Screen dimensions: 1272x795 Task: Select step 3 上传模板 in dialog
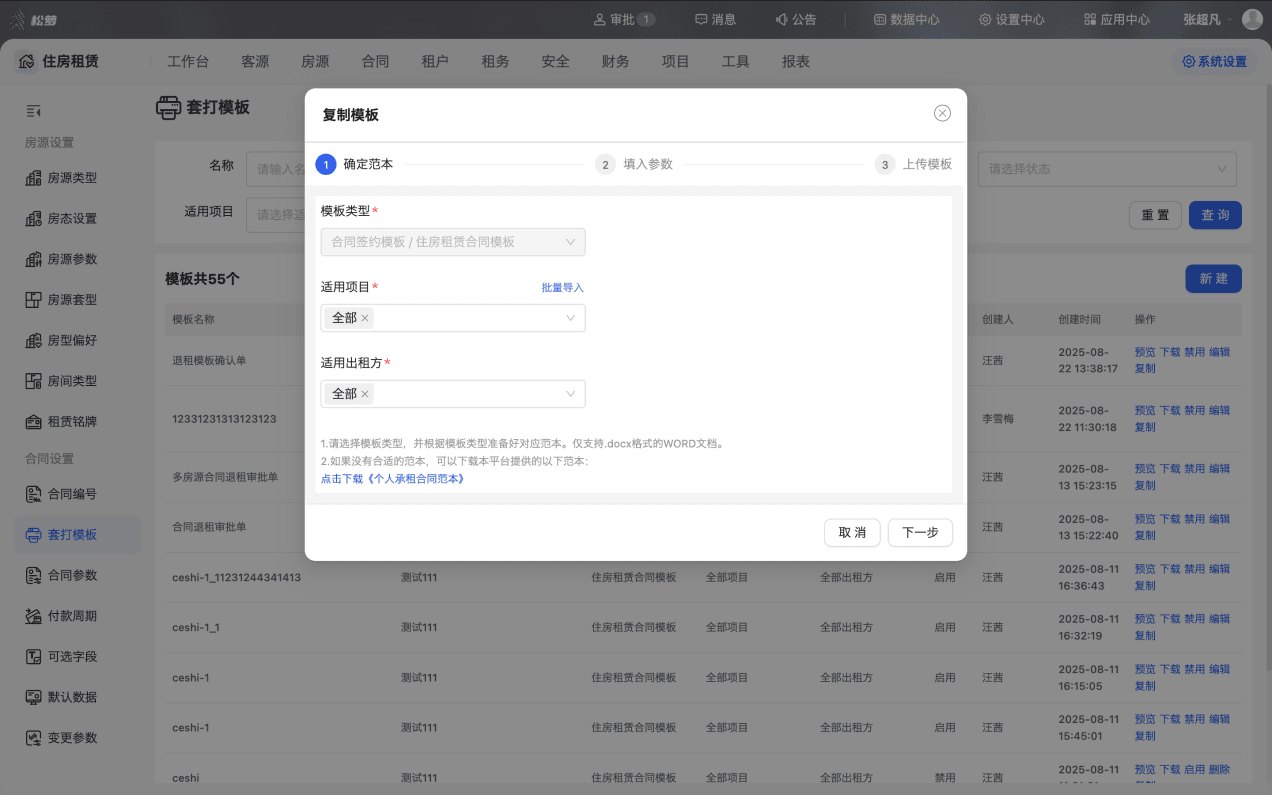(x=913, y=164)
